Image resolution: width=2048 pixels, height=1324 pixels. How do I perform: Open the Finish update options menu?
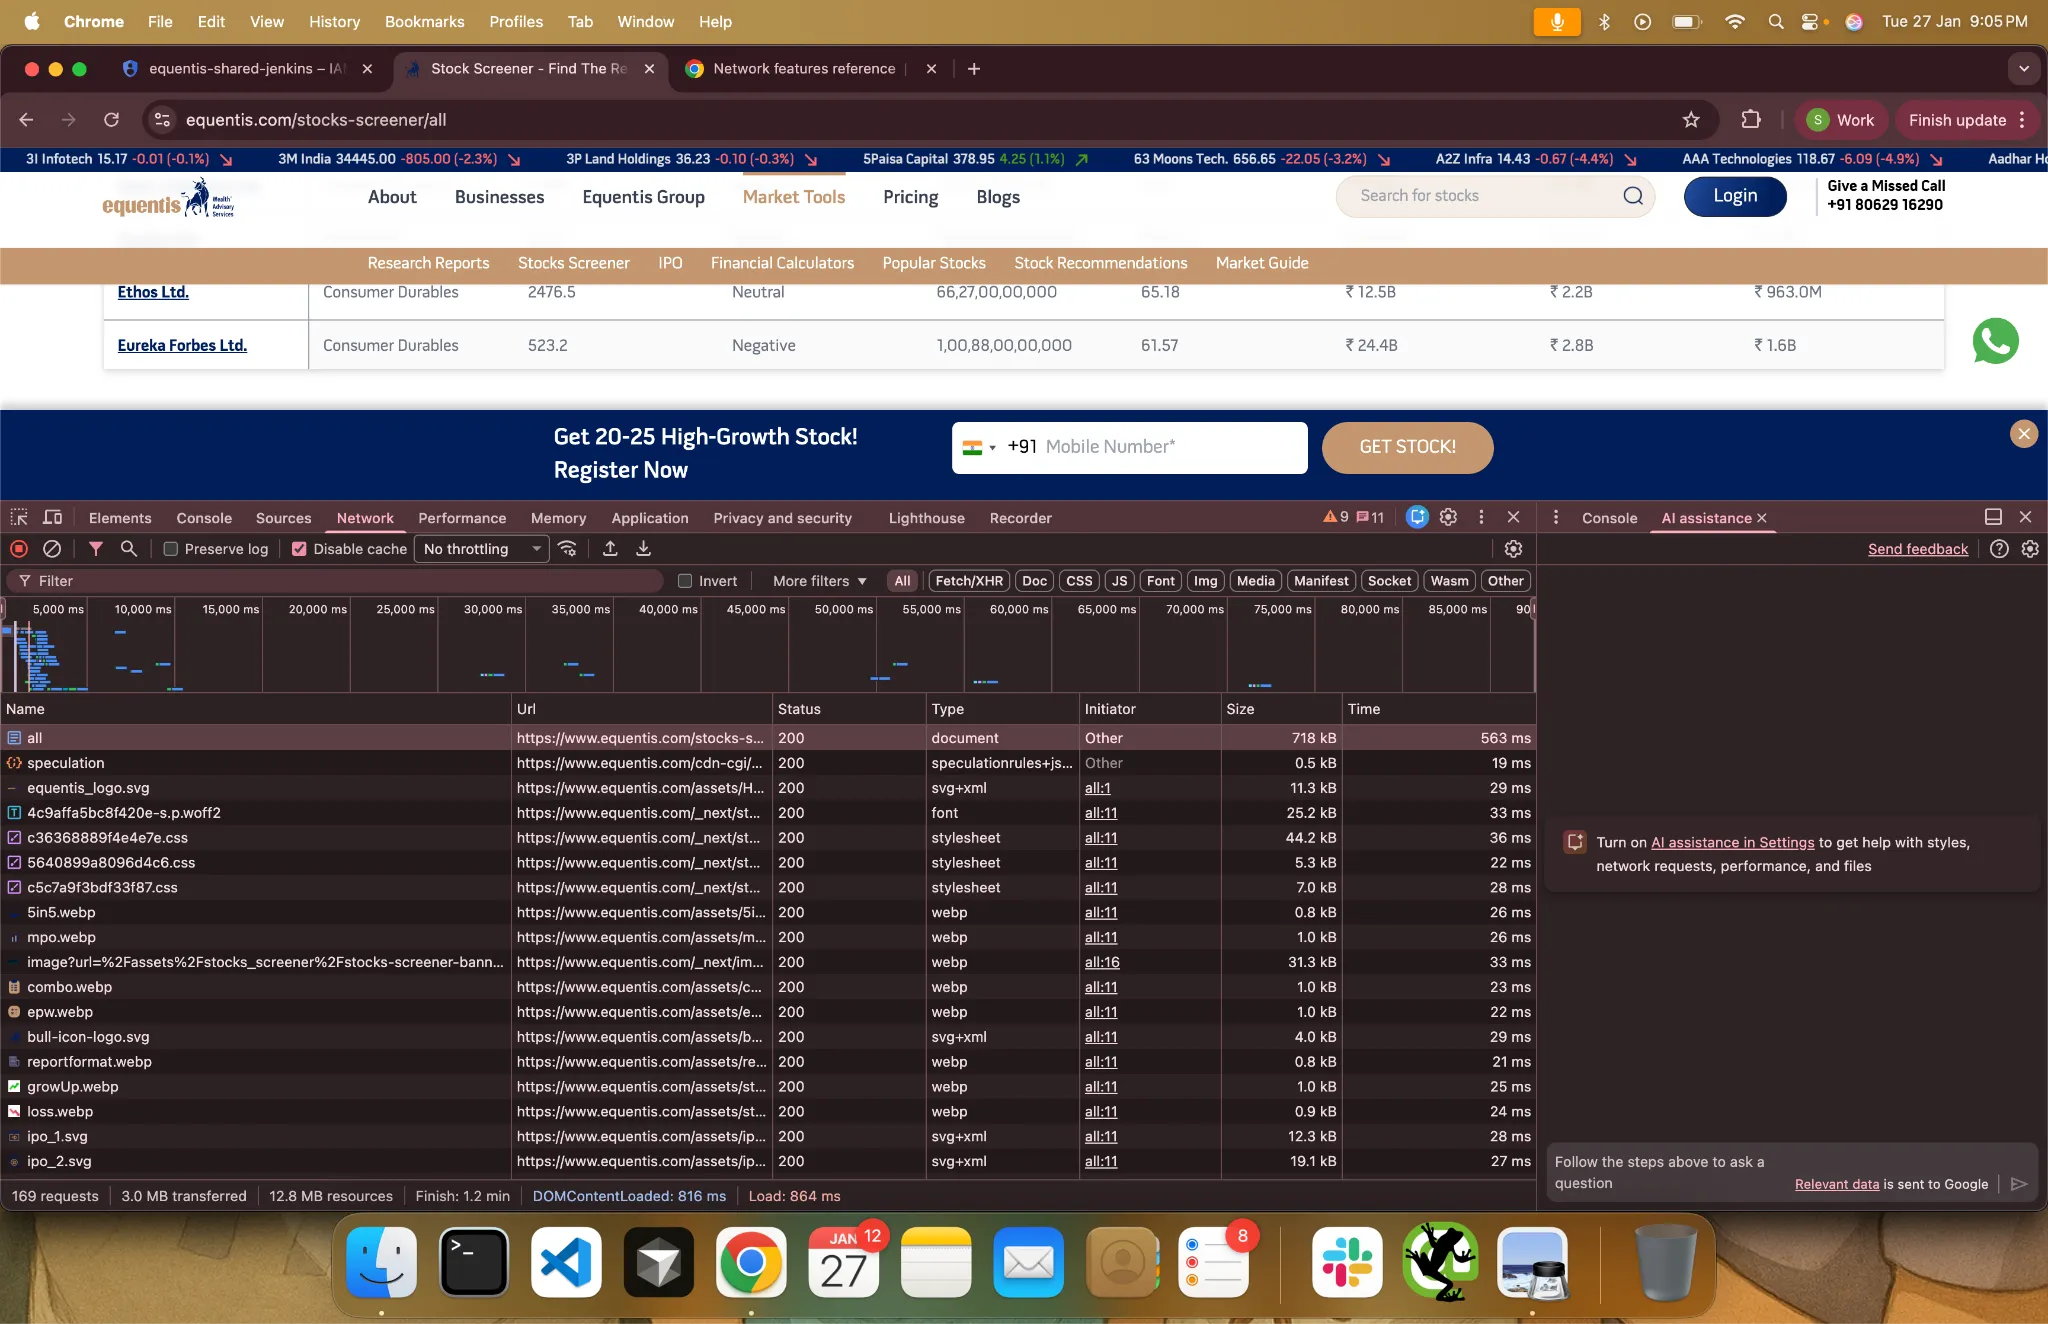click(x=2022, y=120)
